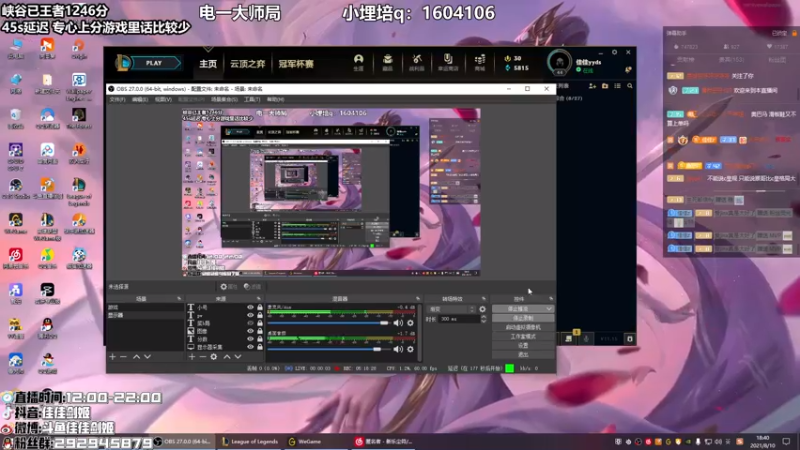Open the 工具(T) menu in OBS
This screenshot has height=450, width=800.
[x=252, y=99]
